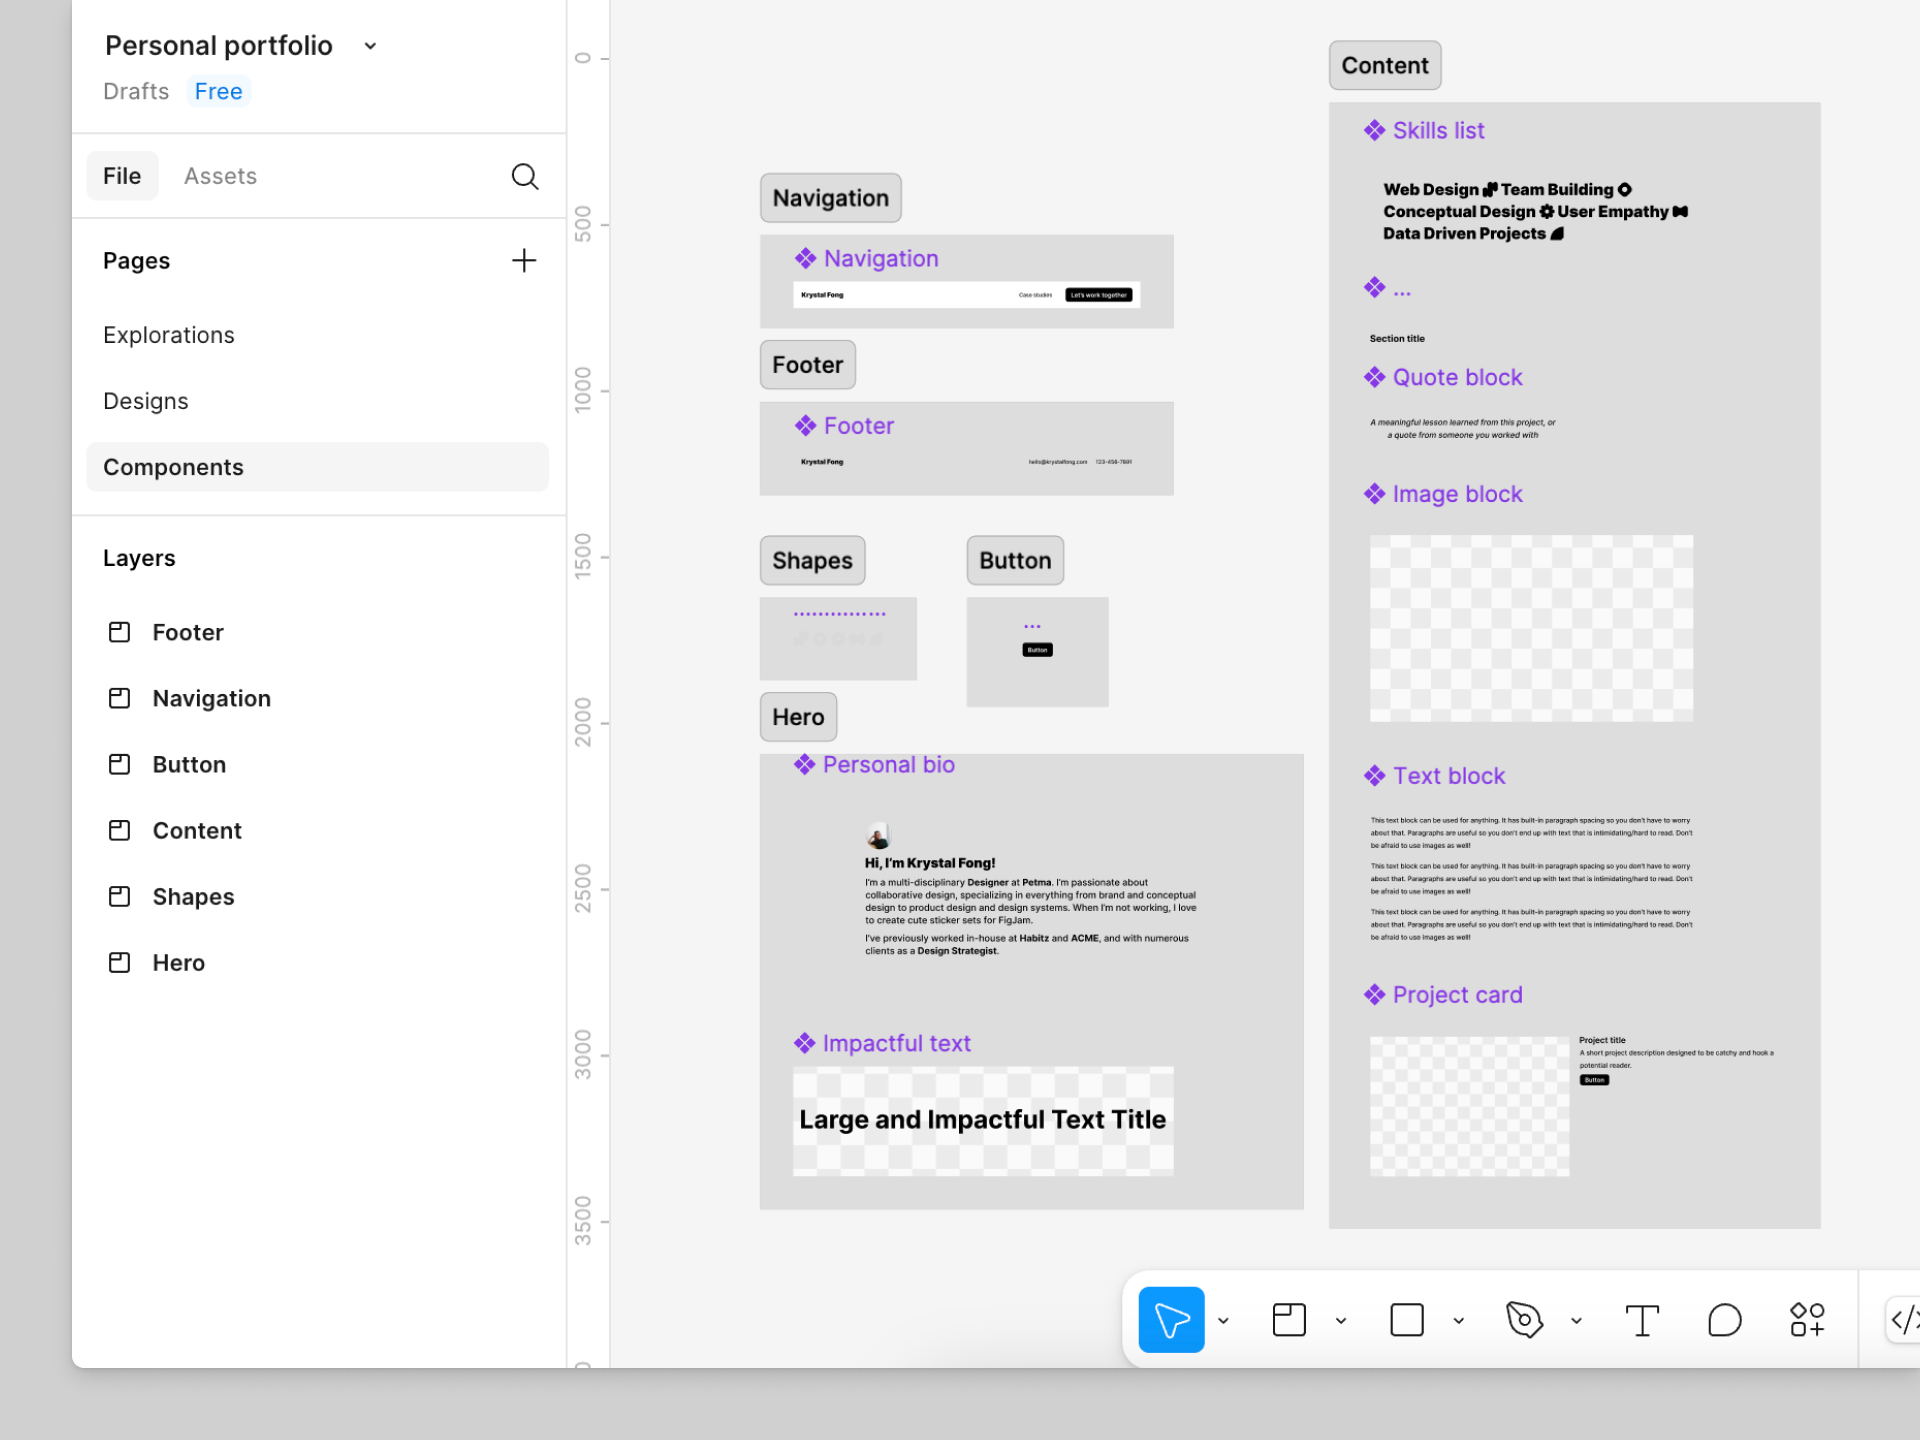This screenshot has height=1440, width=1920.
Task: Select the Pen tool
Action: pyautogui.click(x=1524, y=1320)
